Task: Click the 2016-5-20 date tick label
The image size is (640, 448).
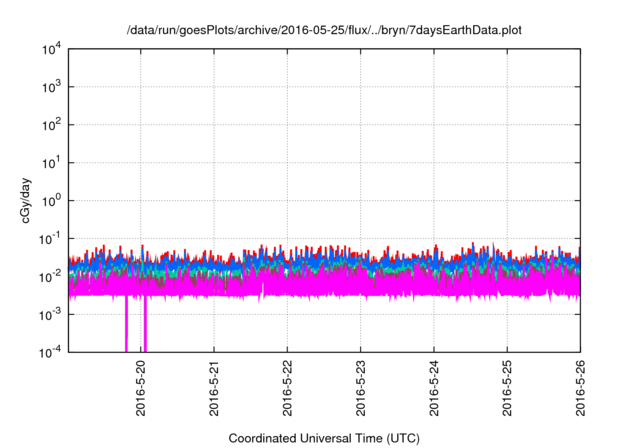Action: 141,388
